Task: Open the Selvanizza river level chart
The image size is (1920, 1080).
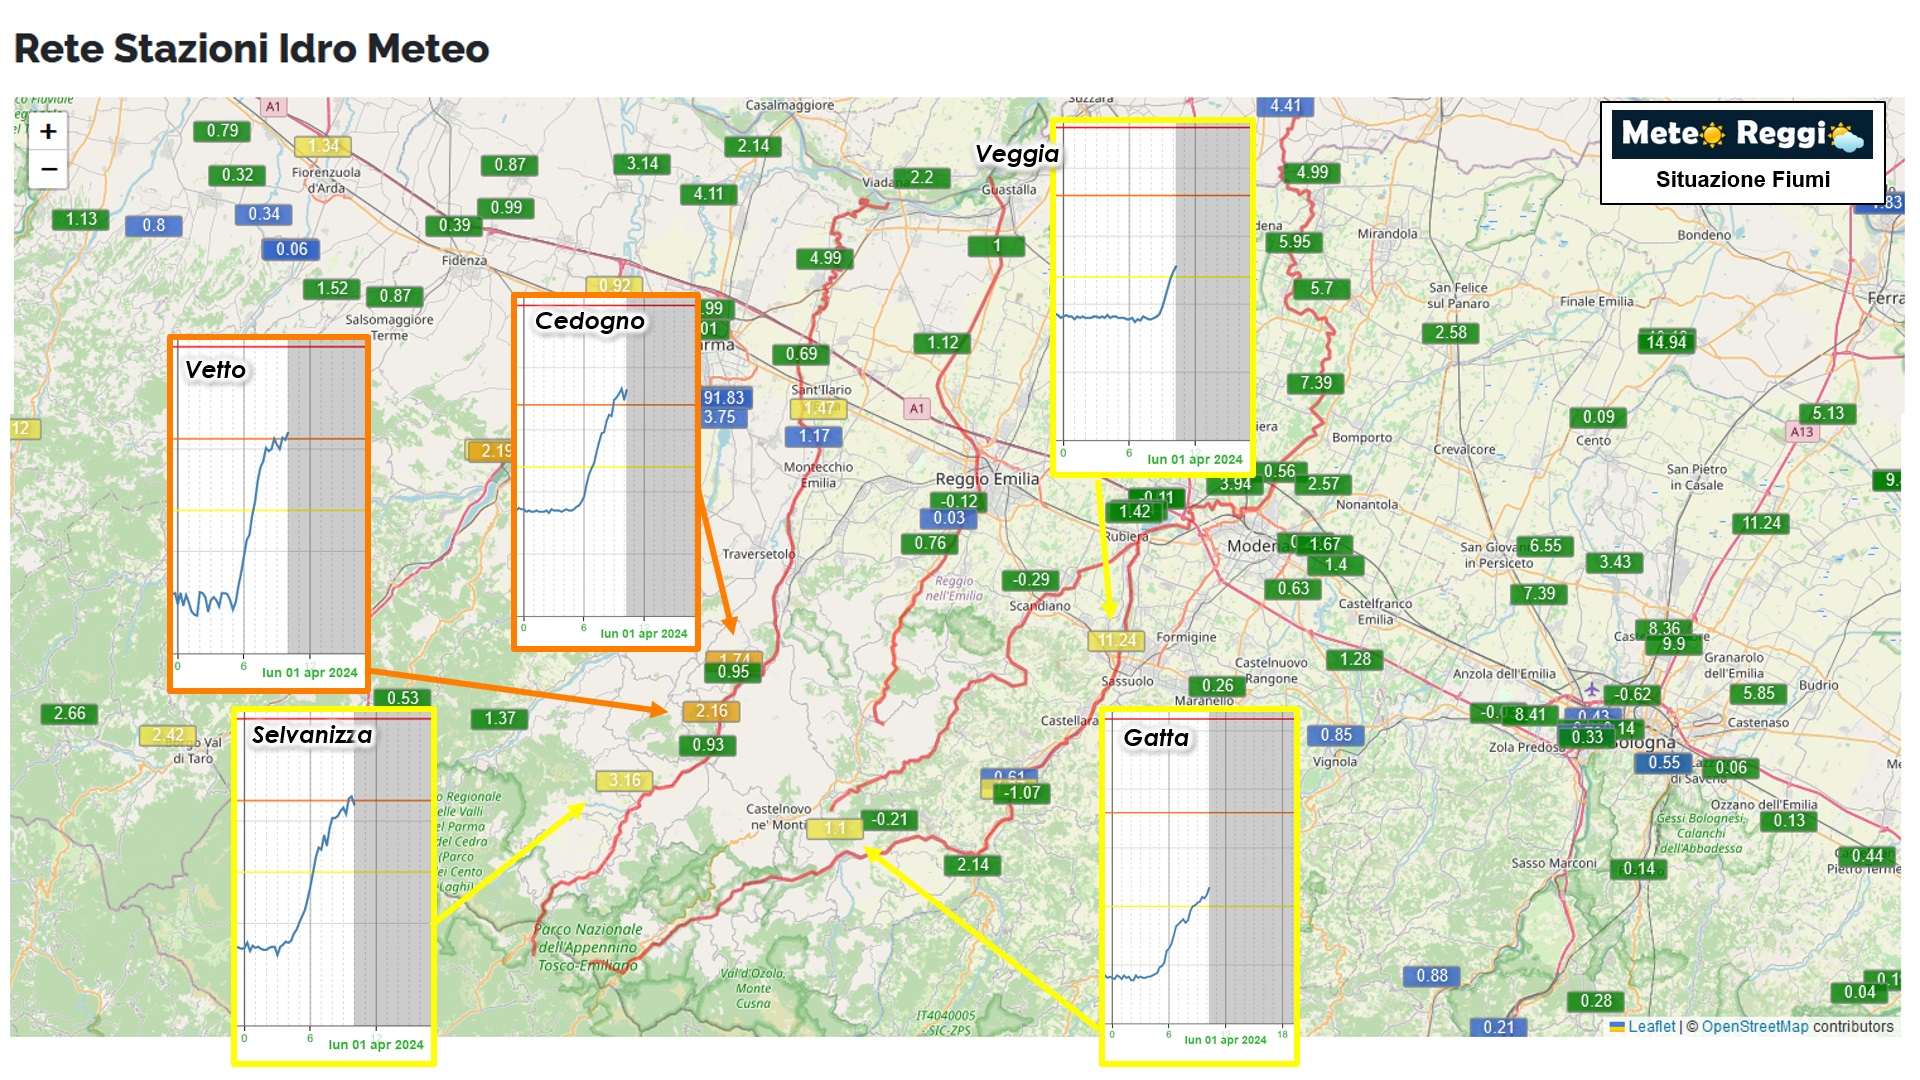Action: (333, 886)
